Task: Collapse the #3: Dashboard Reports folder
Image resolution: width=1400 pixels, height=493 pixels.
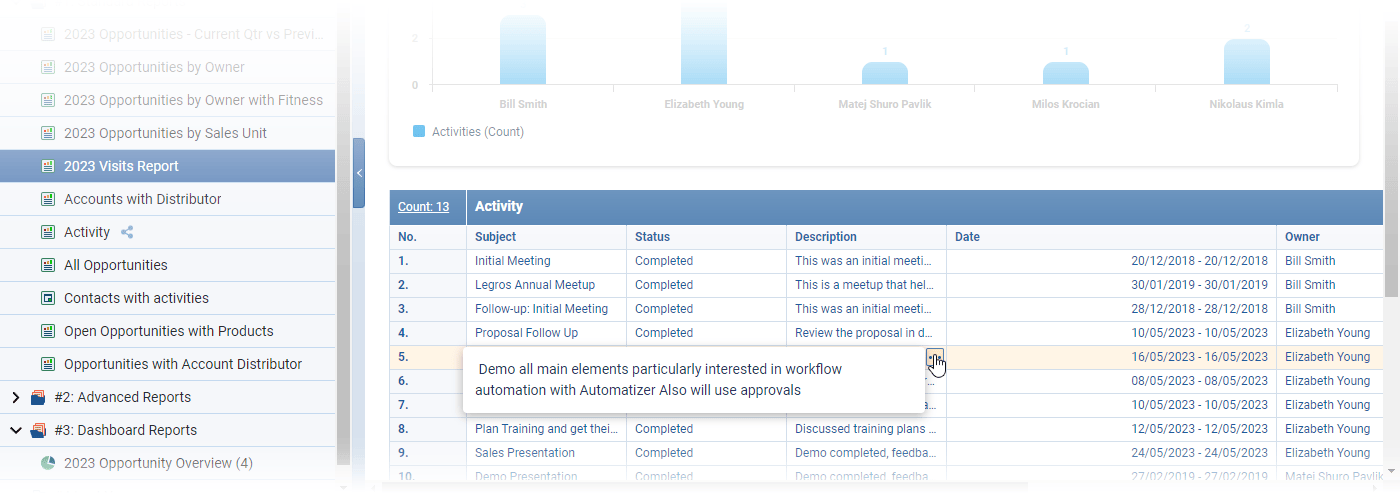Action: coord(15,430)
